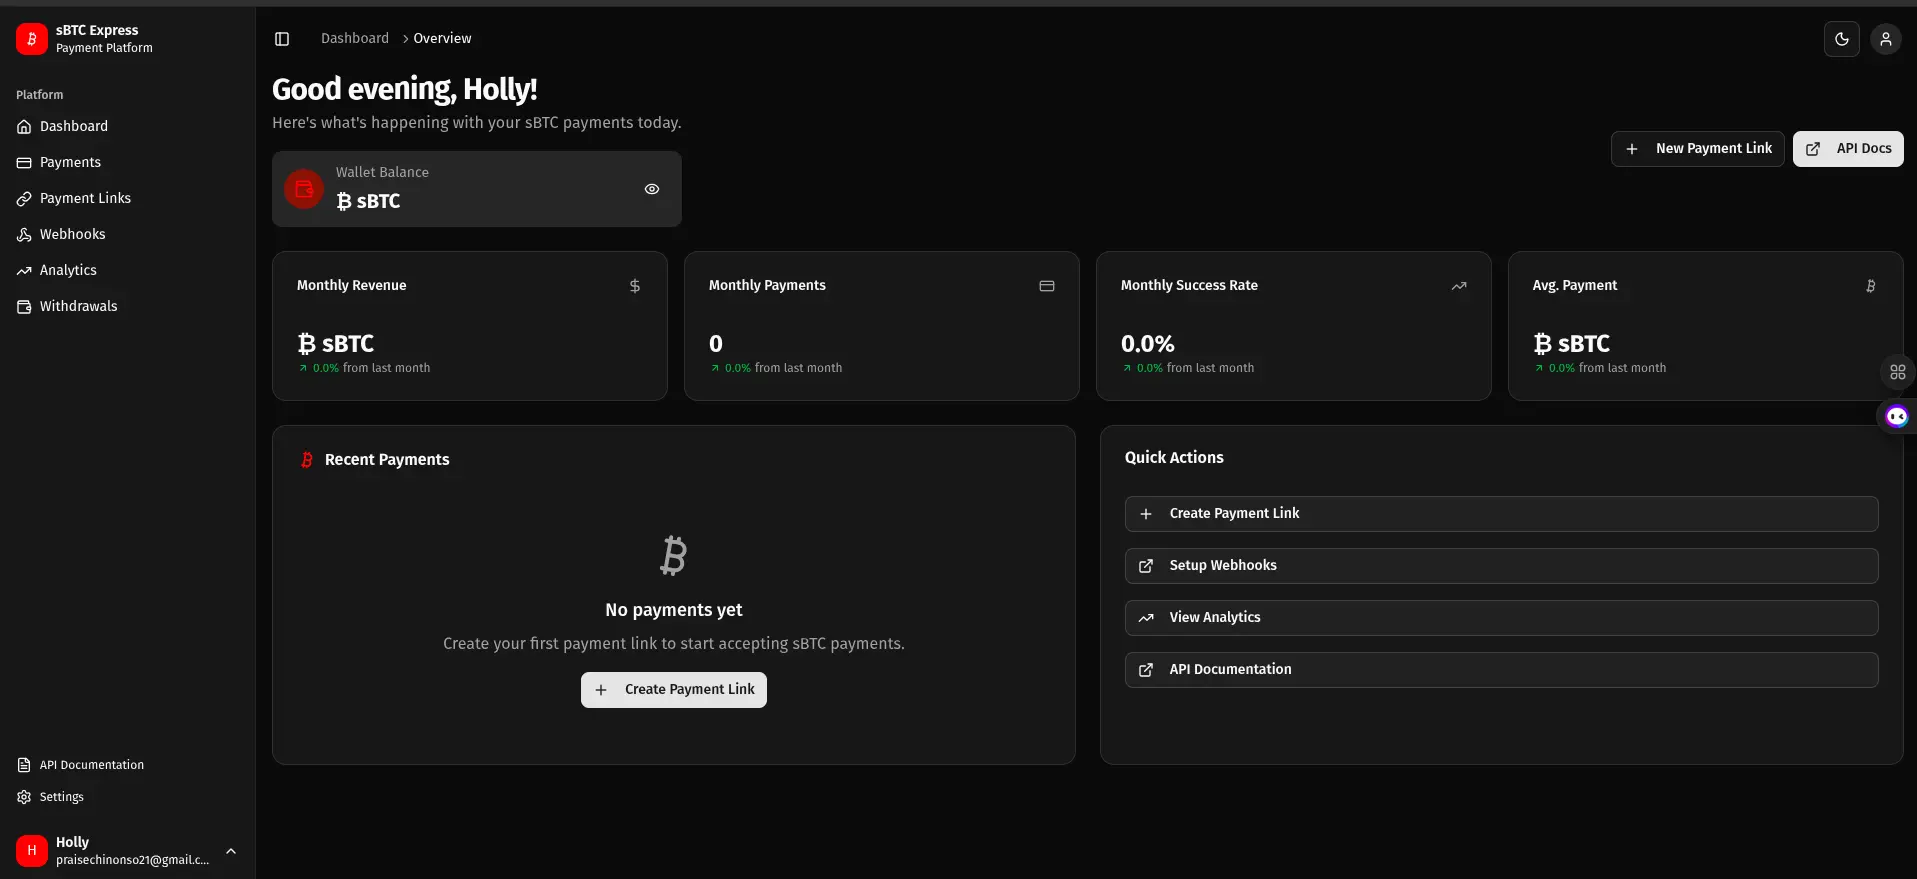Open API Documentation in sidebar footer

127,765
